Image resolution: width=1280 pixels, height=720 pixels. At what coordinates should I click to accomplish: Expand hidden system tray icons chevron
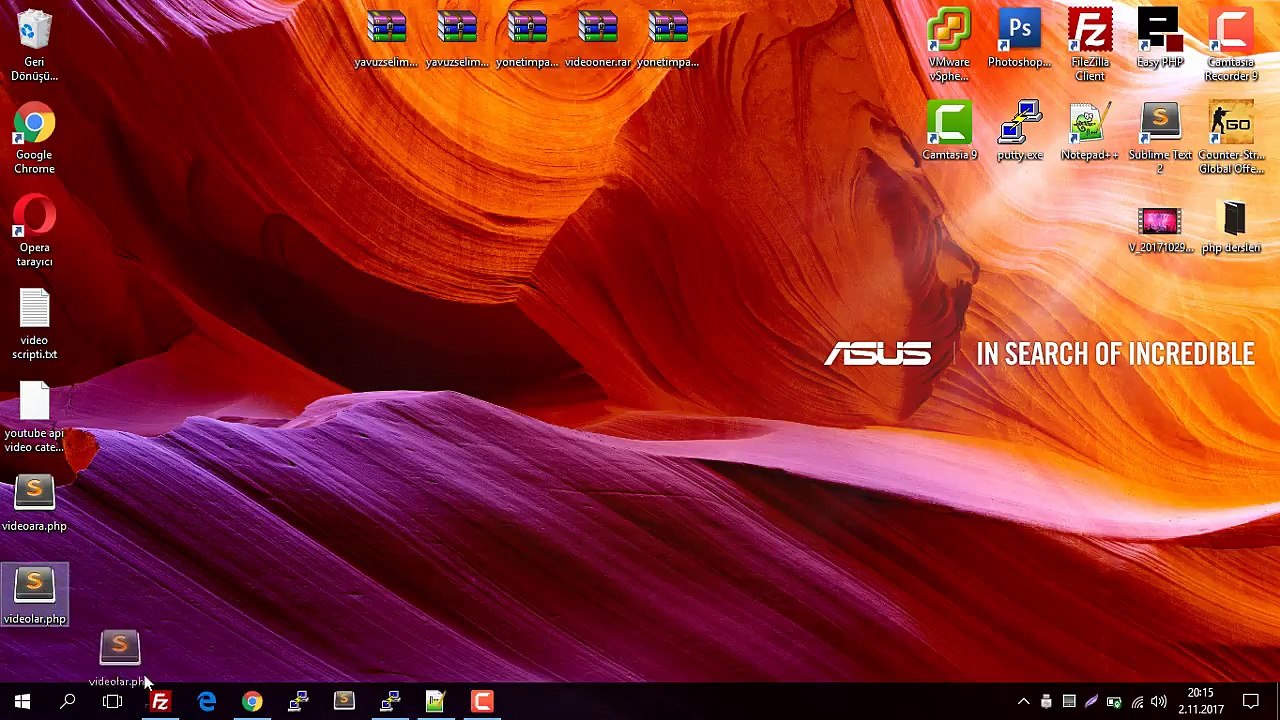(1023, 702)
